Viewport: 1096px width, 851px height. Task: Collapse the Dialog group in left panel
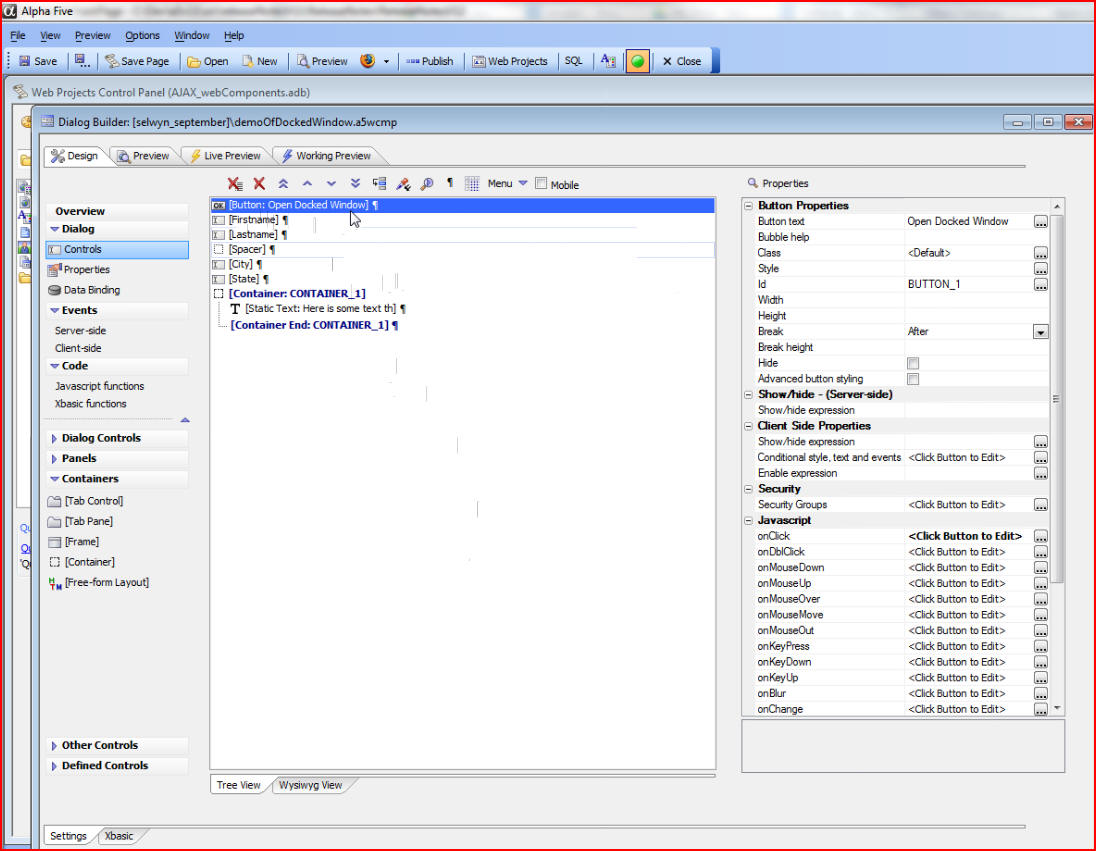click(55, 229)
